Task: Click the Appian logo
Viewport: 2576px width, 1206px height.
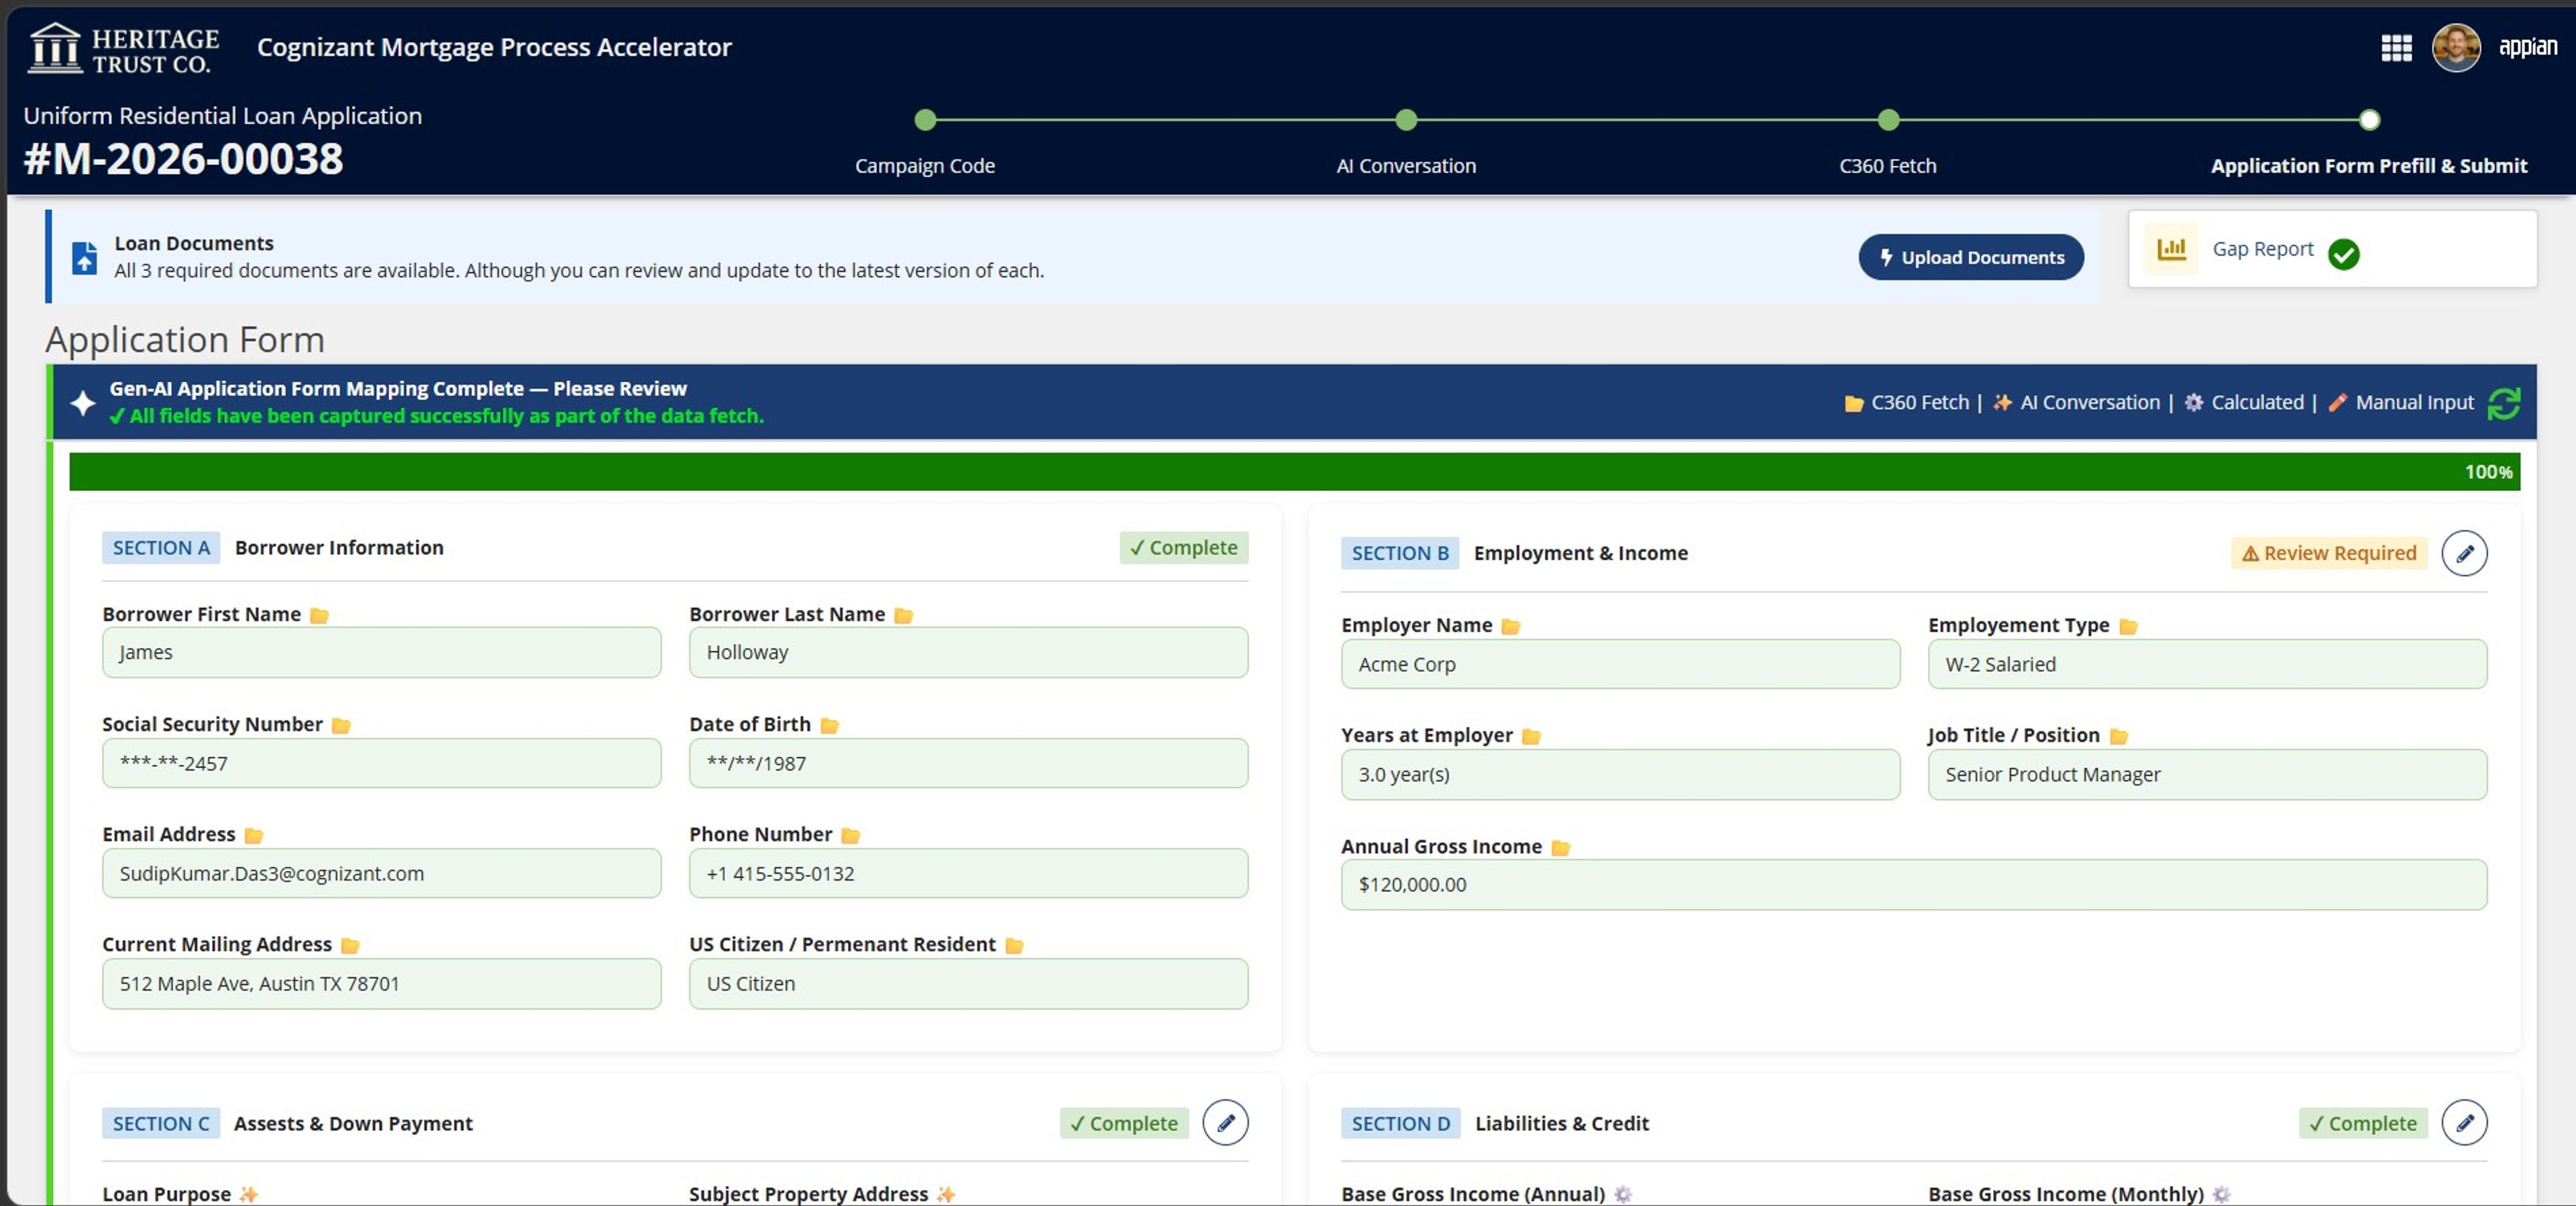Action: point(2528,47)
